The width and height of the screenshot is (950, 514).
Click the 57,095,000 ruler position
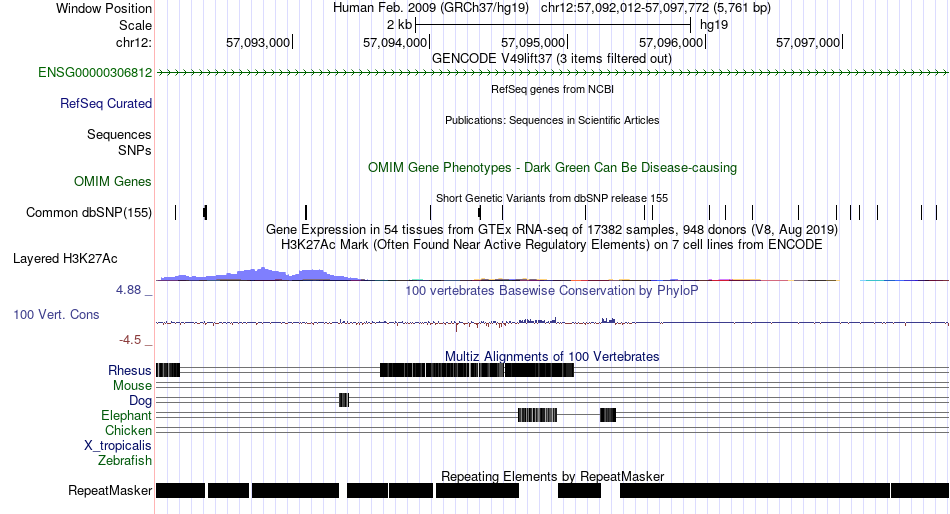point(533,42)
